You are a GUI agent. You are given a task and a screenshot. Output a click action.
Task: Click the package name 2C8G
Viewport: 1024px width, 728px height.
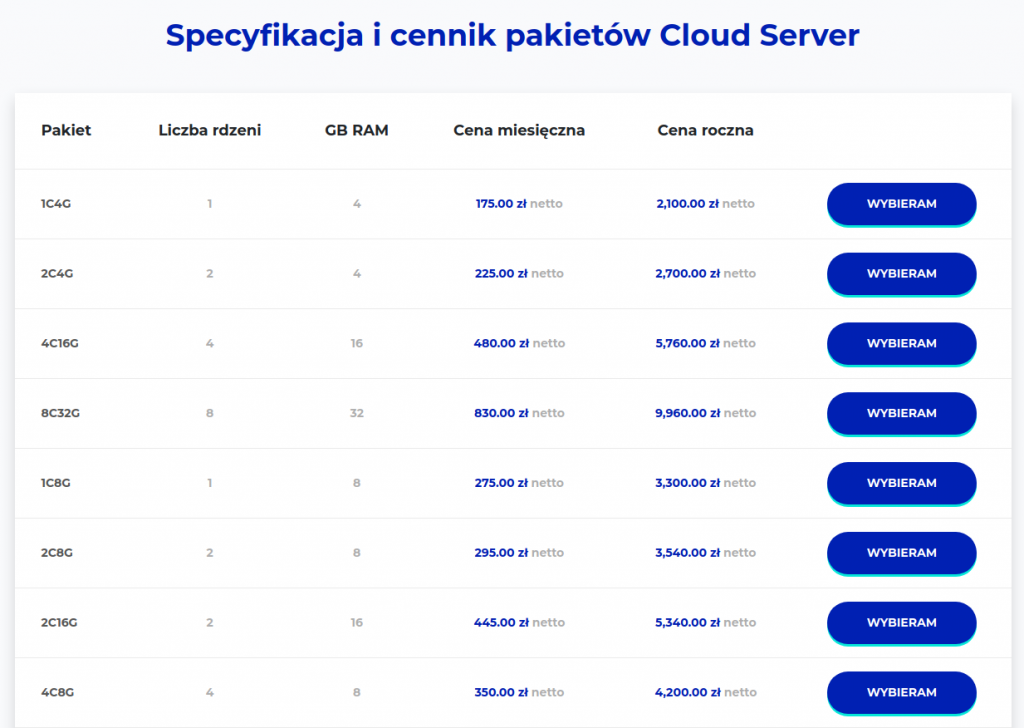tap(57, 553)
